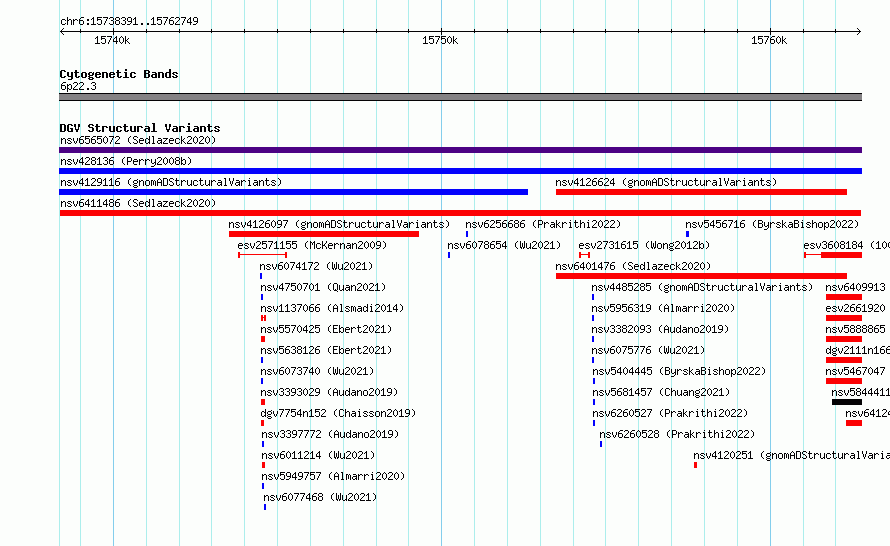Select the red nsv6411486 full-width bar
This screenshot has height=546, width=890.
pyautogui.click(x=460, y=213)
